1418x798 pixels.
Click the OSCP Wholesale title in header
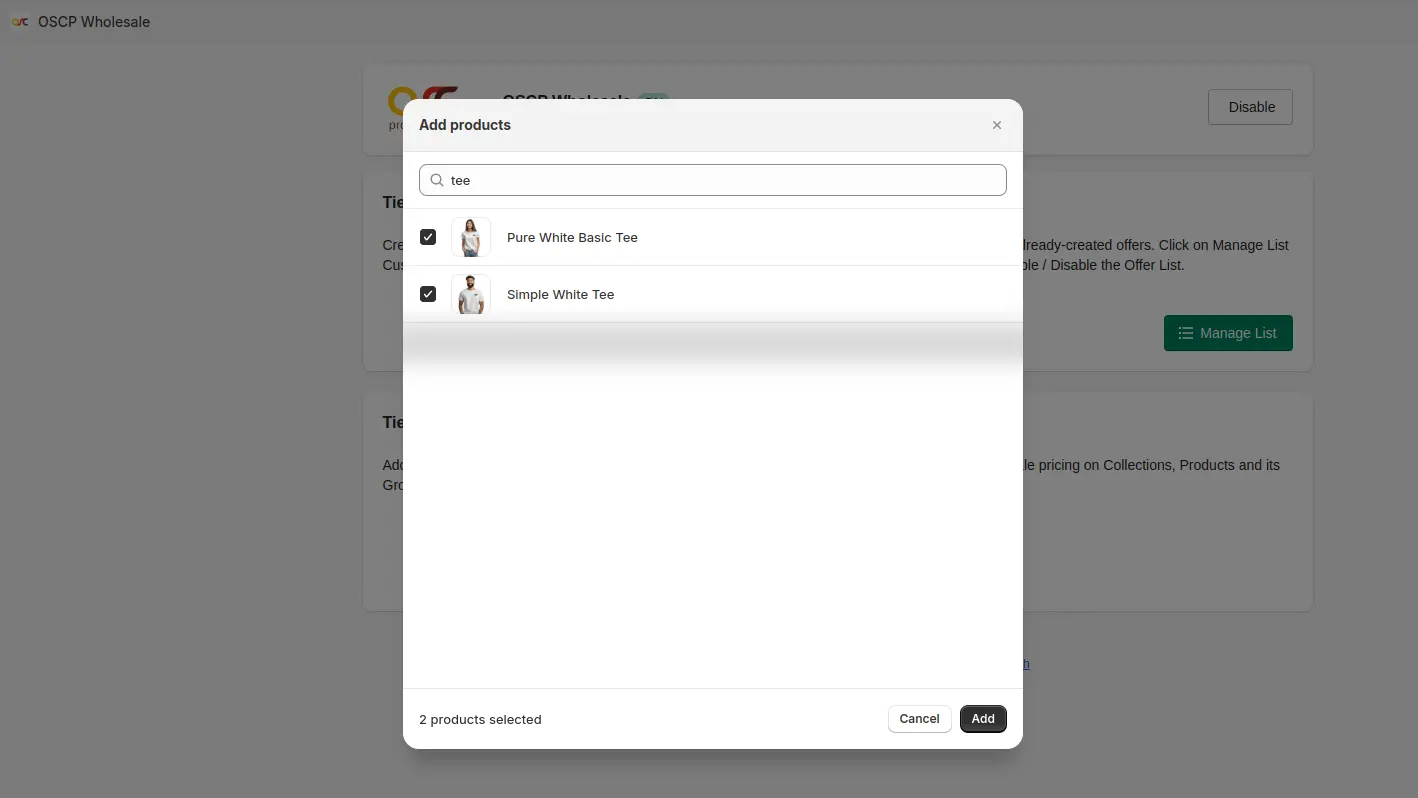point(94,22)
